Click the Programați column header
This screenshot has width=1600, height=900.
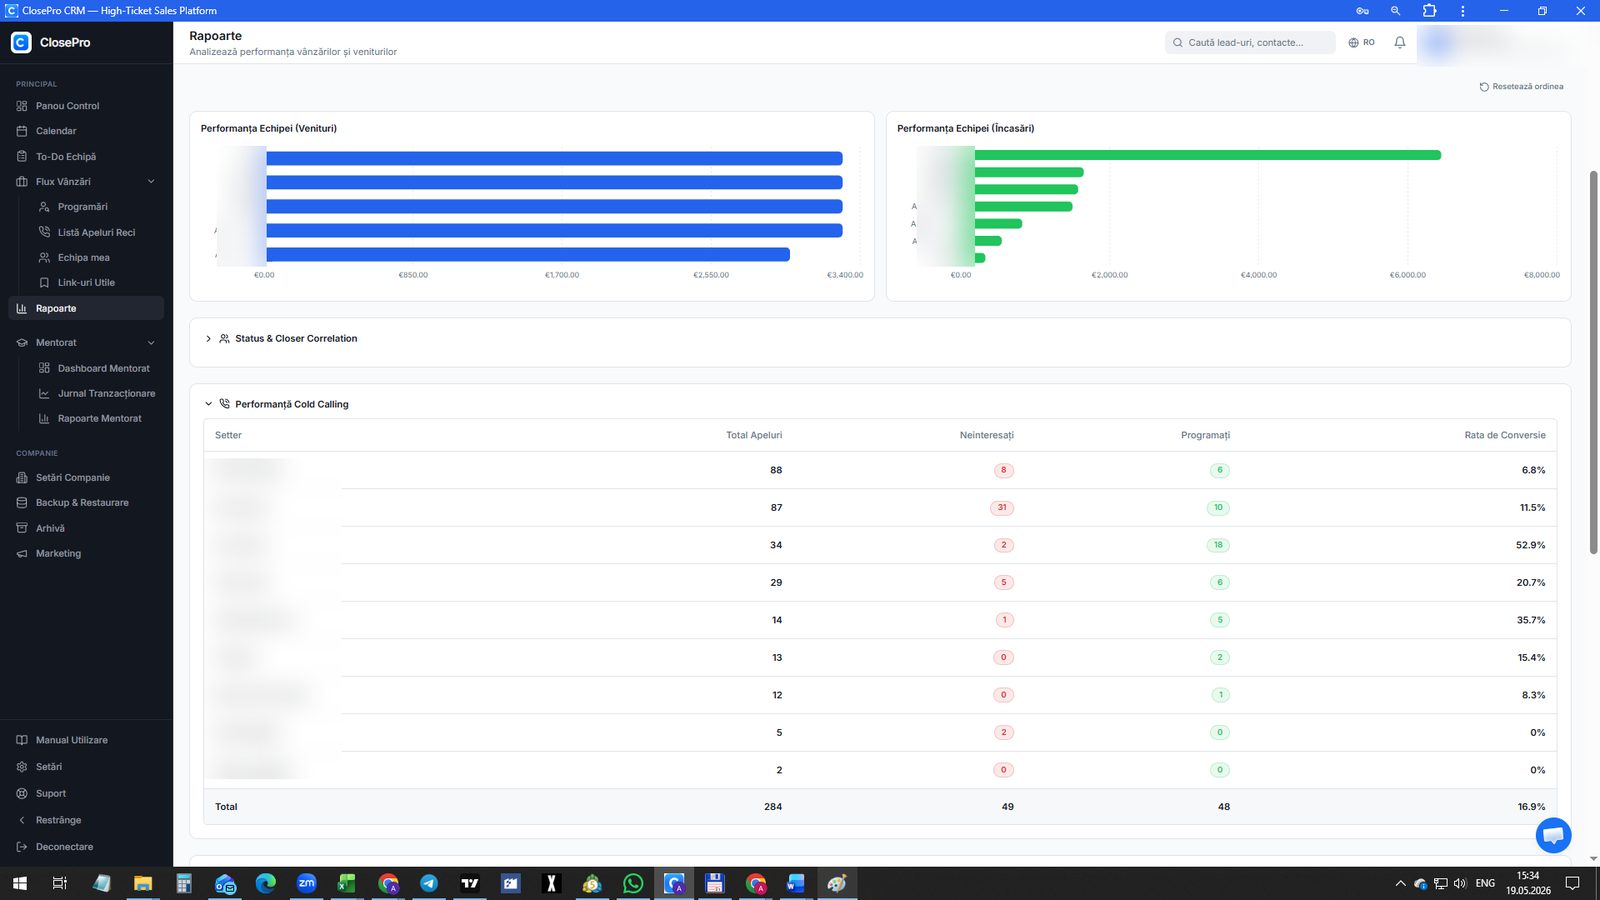(1205, 435)
